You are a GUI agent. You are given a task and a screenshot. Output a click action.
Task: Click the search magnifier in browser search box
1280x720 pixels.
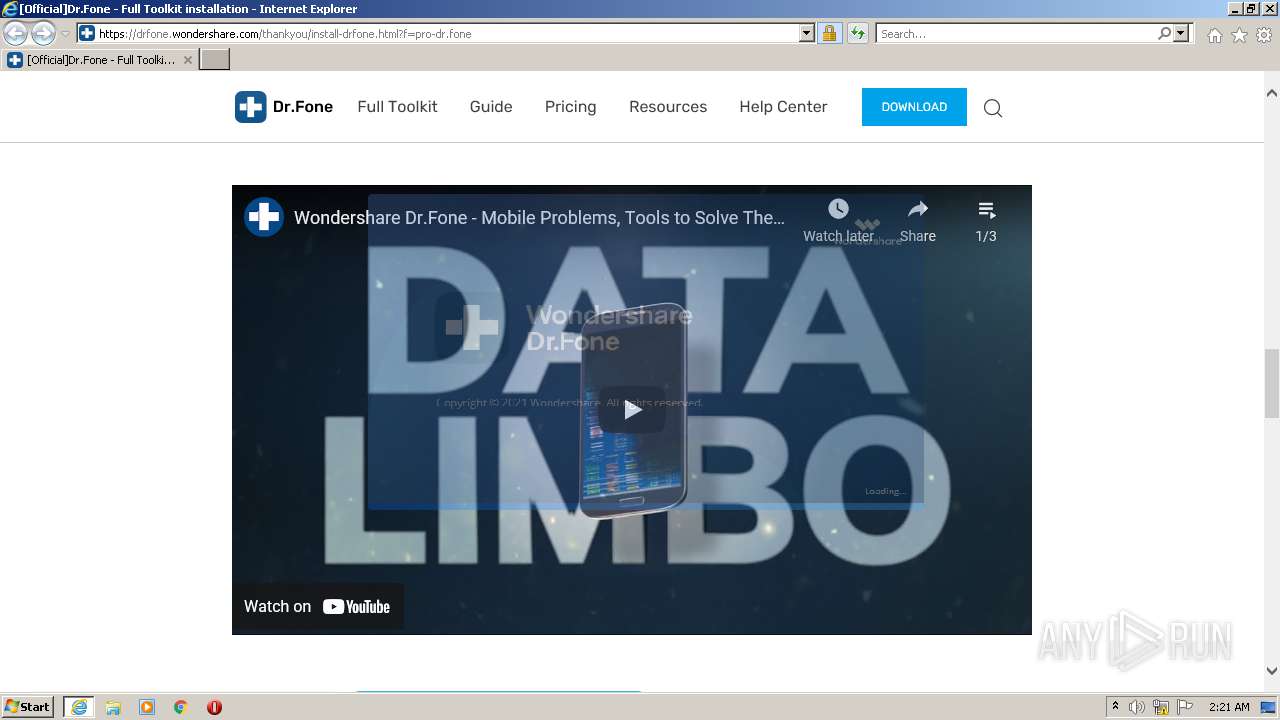pyautogui.click(x=1164, y=33)
